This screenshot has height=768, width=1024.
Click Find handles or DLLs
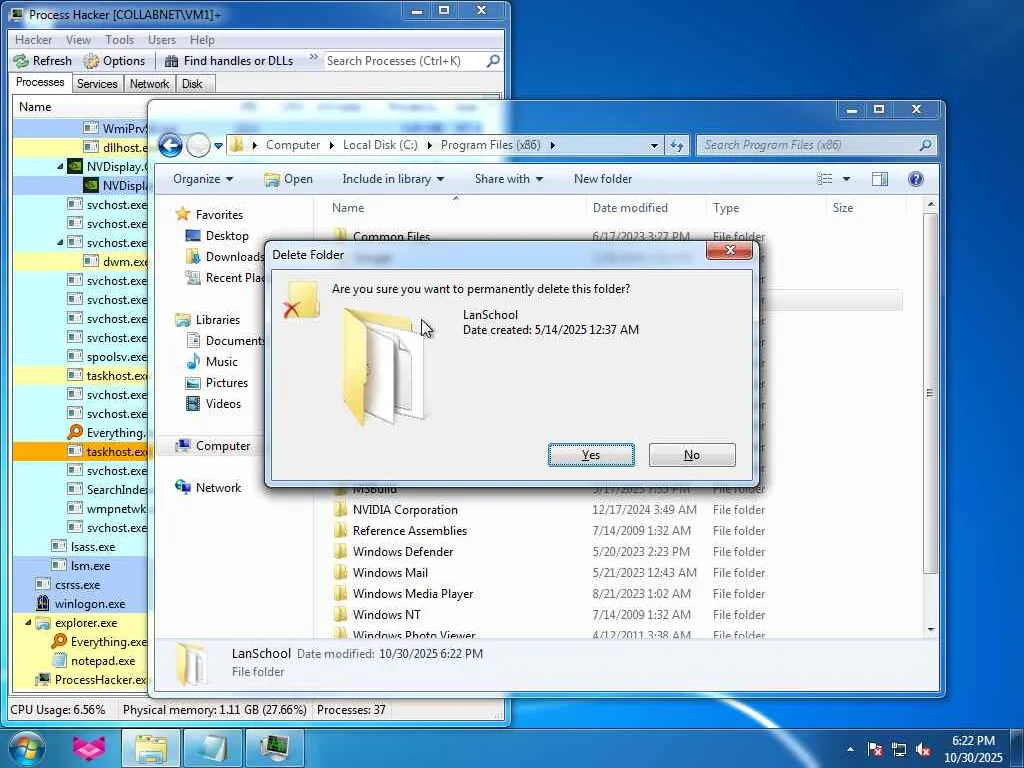point(229,61)
